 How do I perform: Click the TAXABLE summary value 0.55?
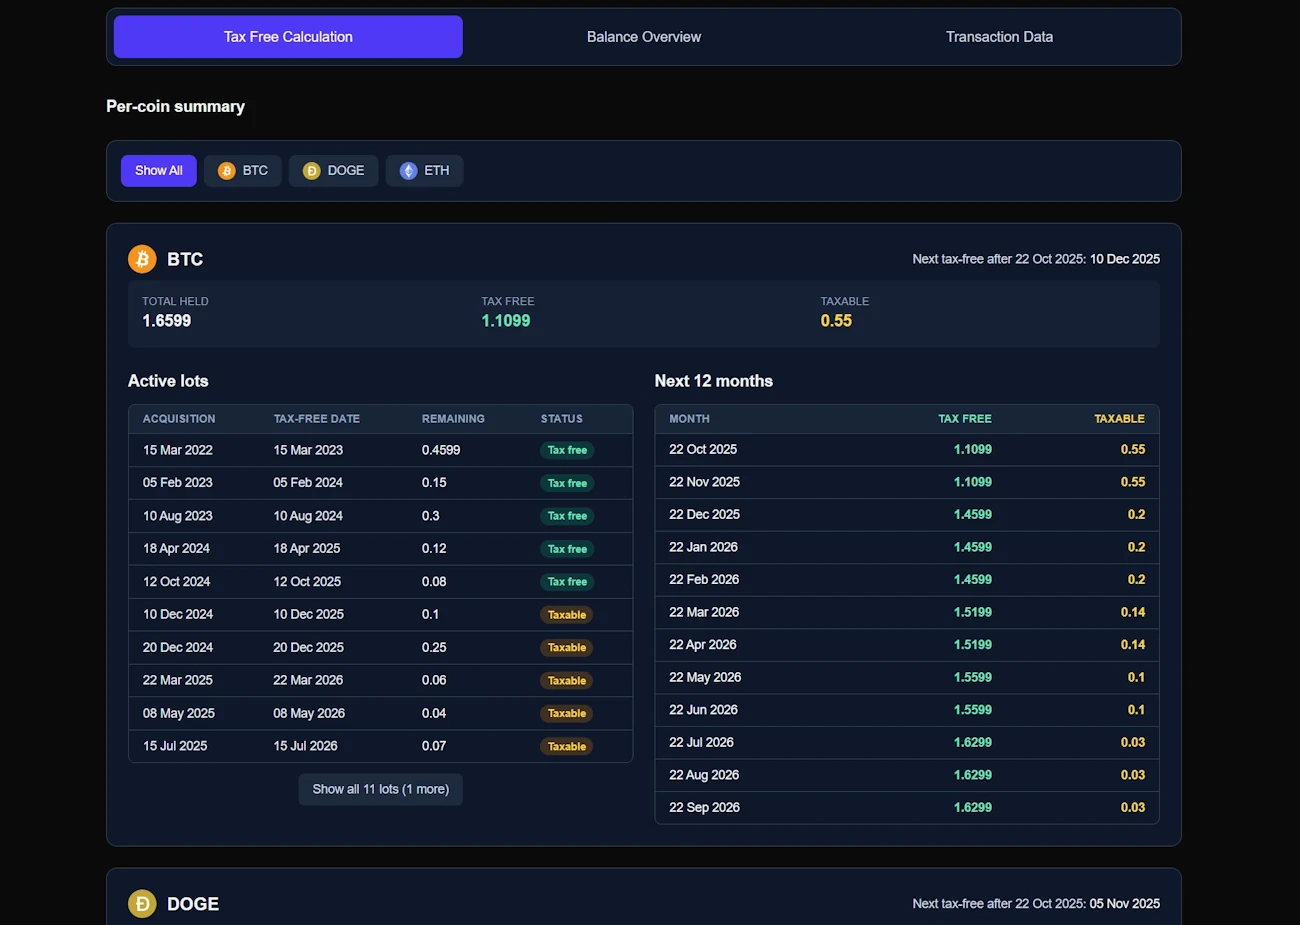(836, 321)
